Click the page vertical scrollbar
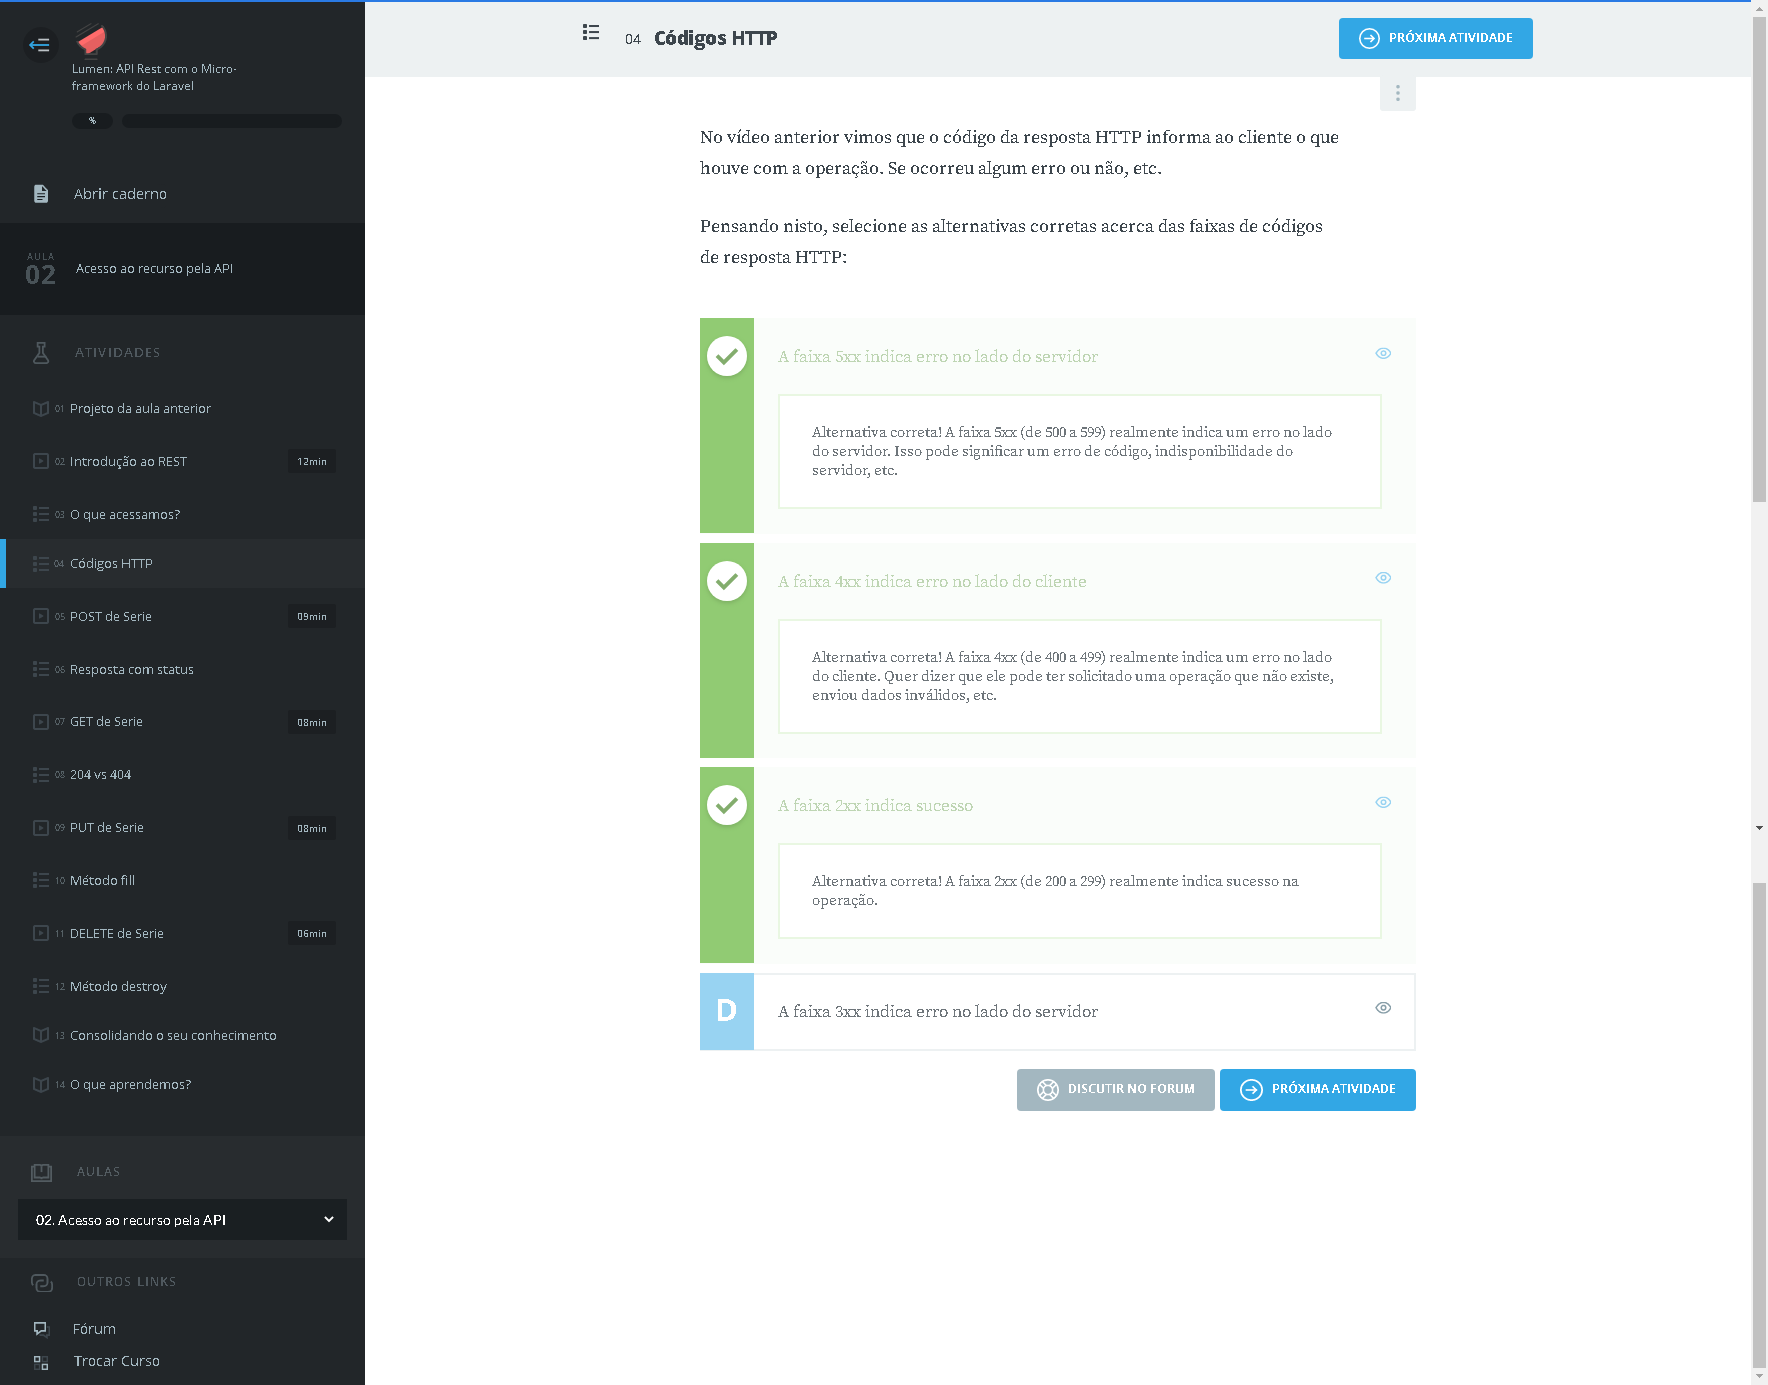 (1759, 700)
